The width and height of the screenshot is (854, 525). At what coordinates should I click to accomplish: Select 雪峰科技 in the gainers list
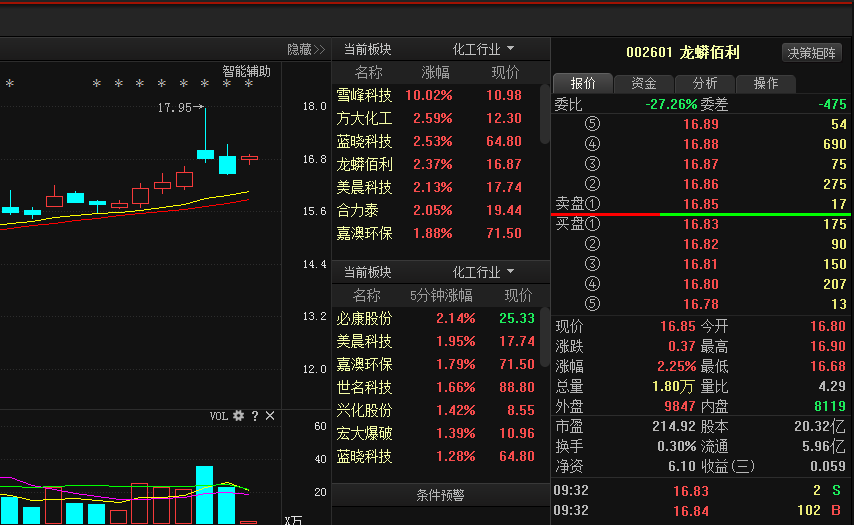click(364, 95)
